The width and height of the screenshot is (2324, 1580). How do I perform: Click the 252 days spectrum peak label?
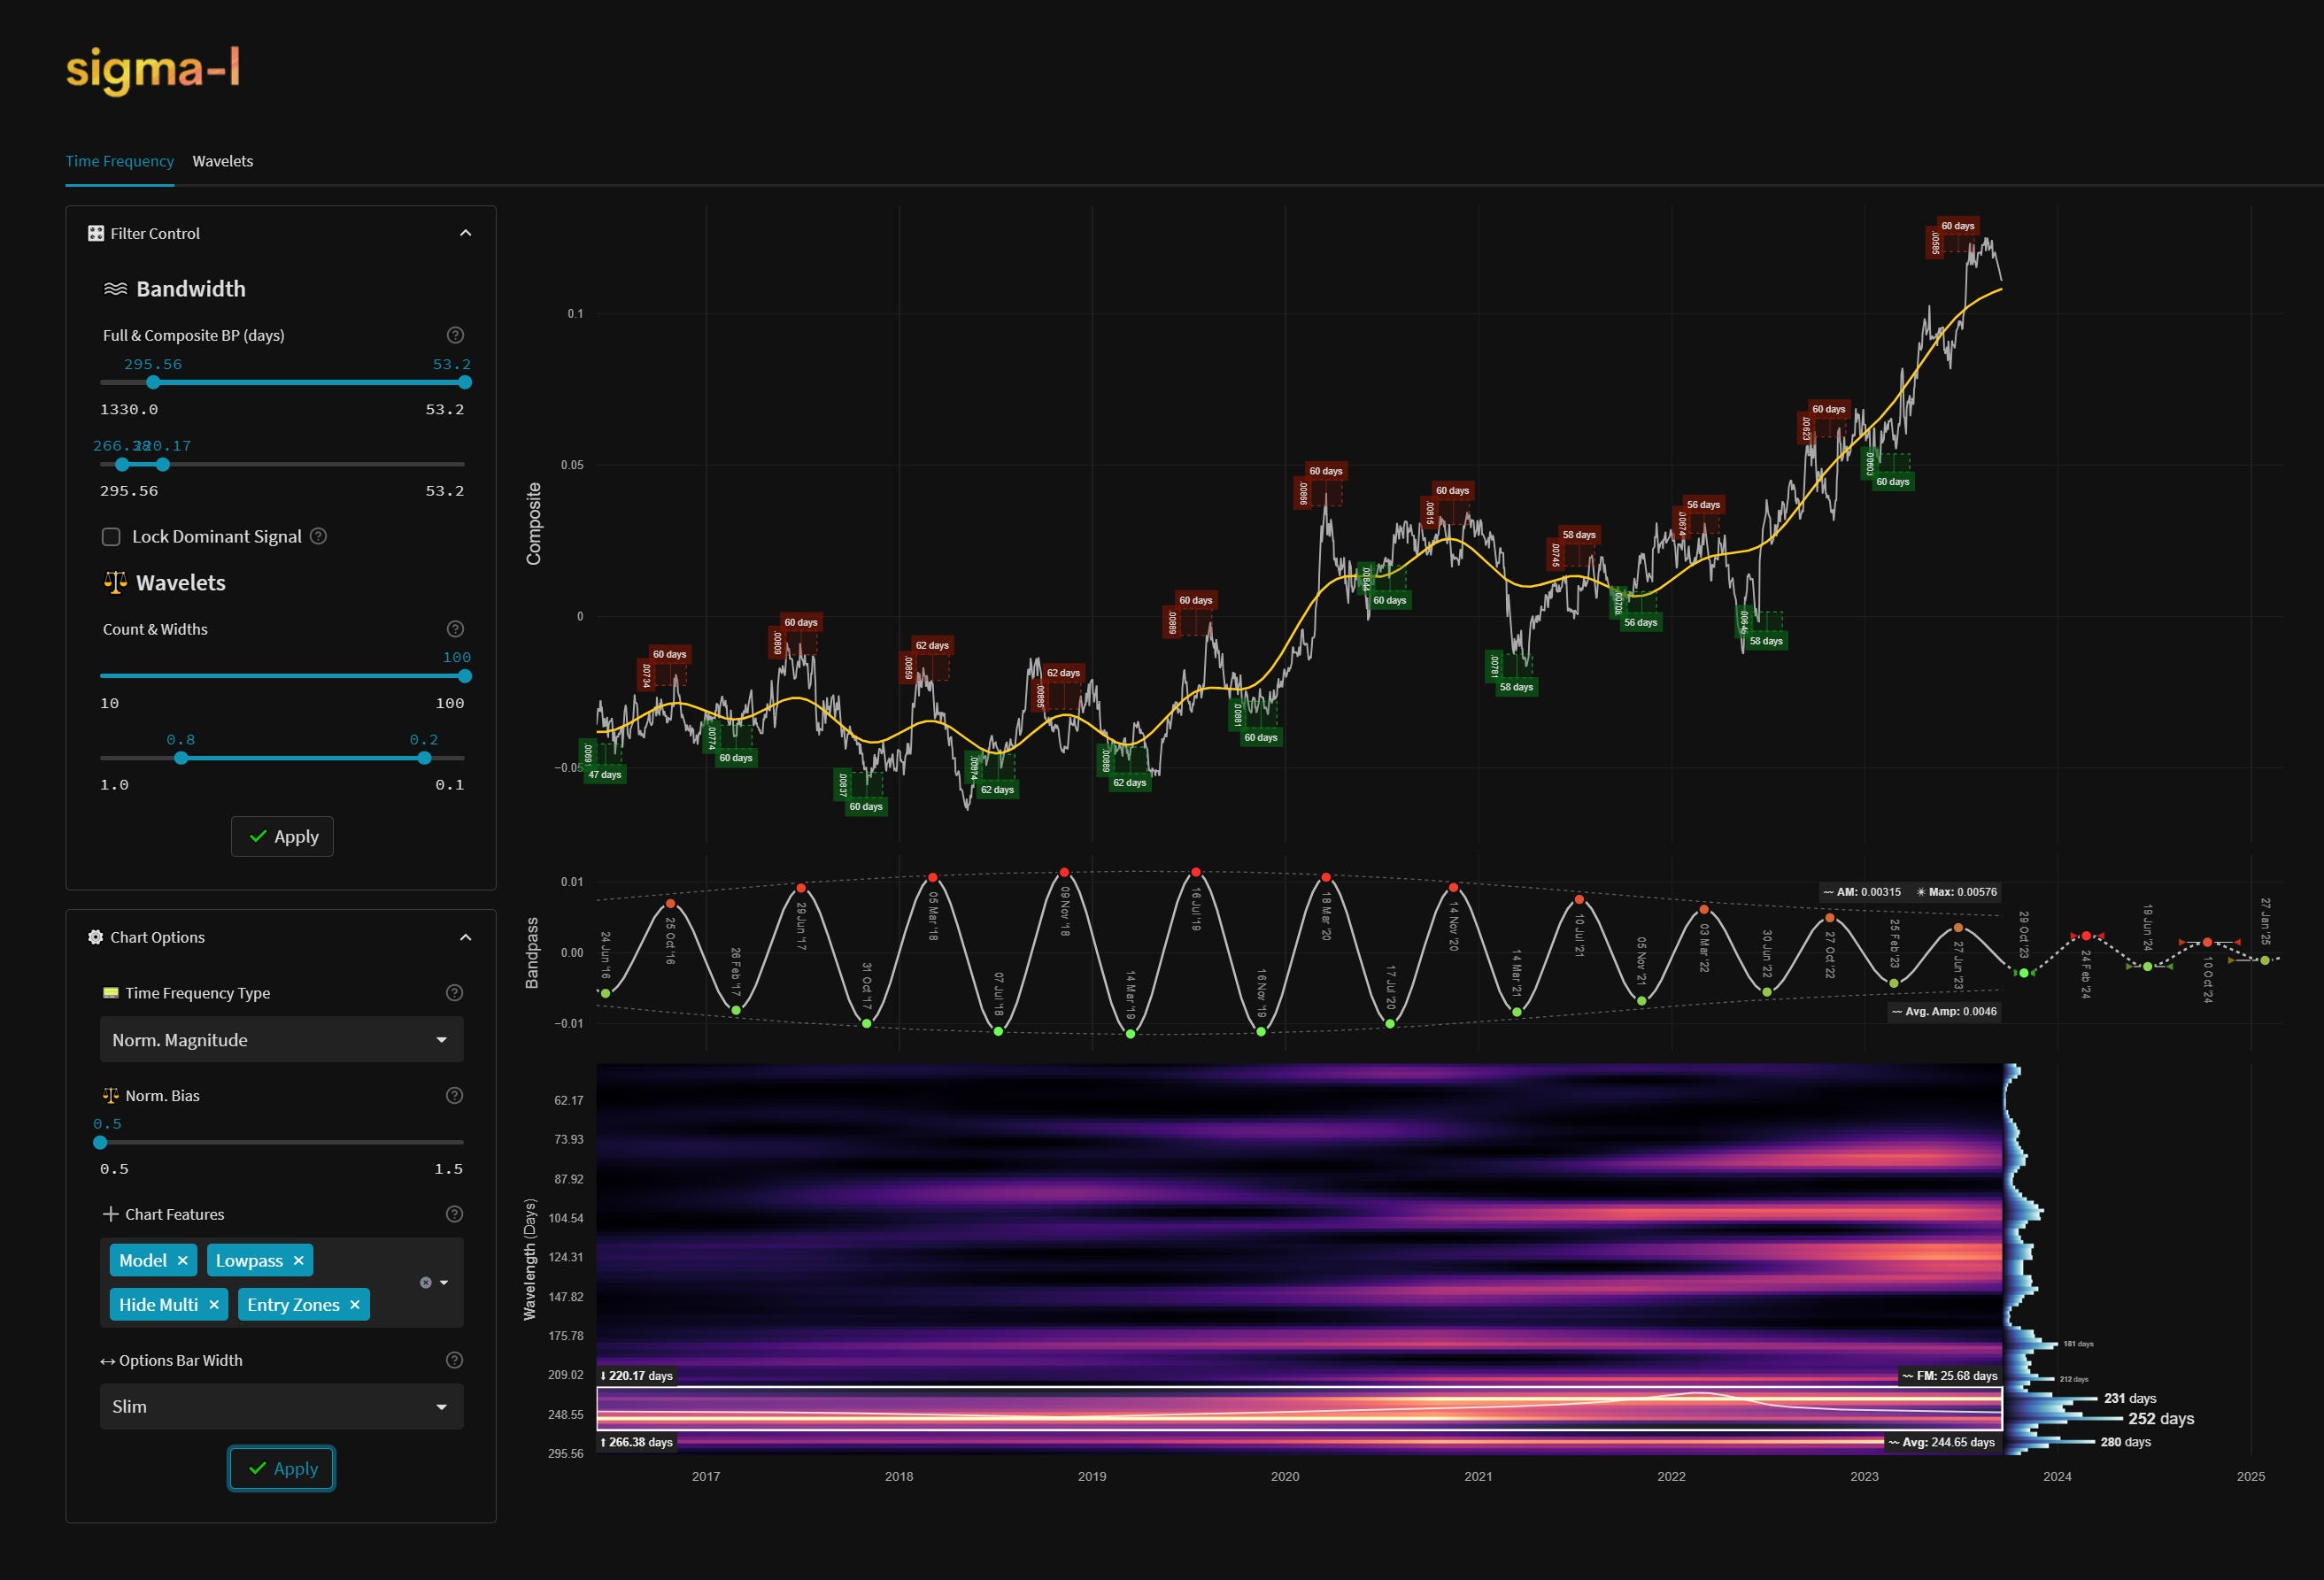2161,1419
